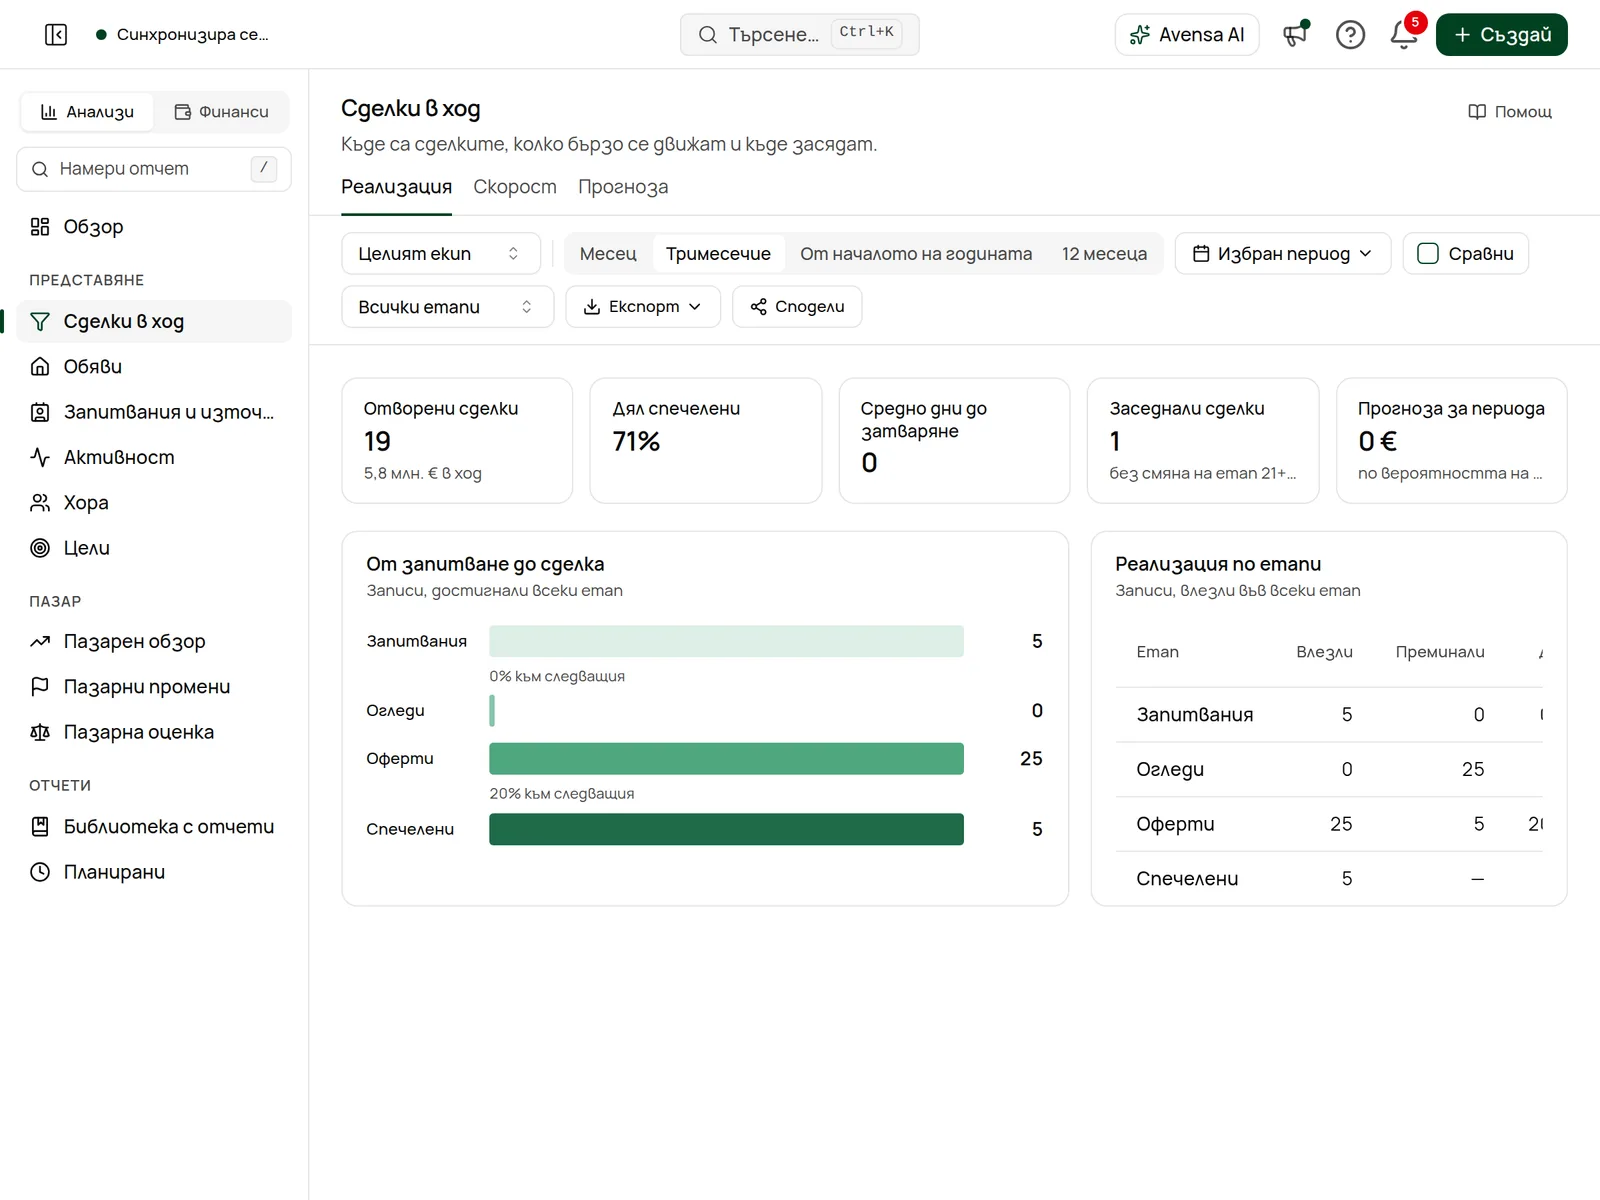Select the Скорост tab

point(515,187)
